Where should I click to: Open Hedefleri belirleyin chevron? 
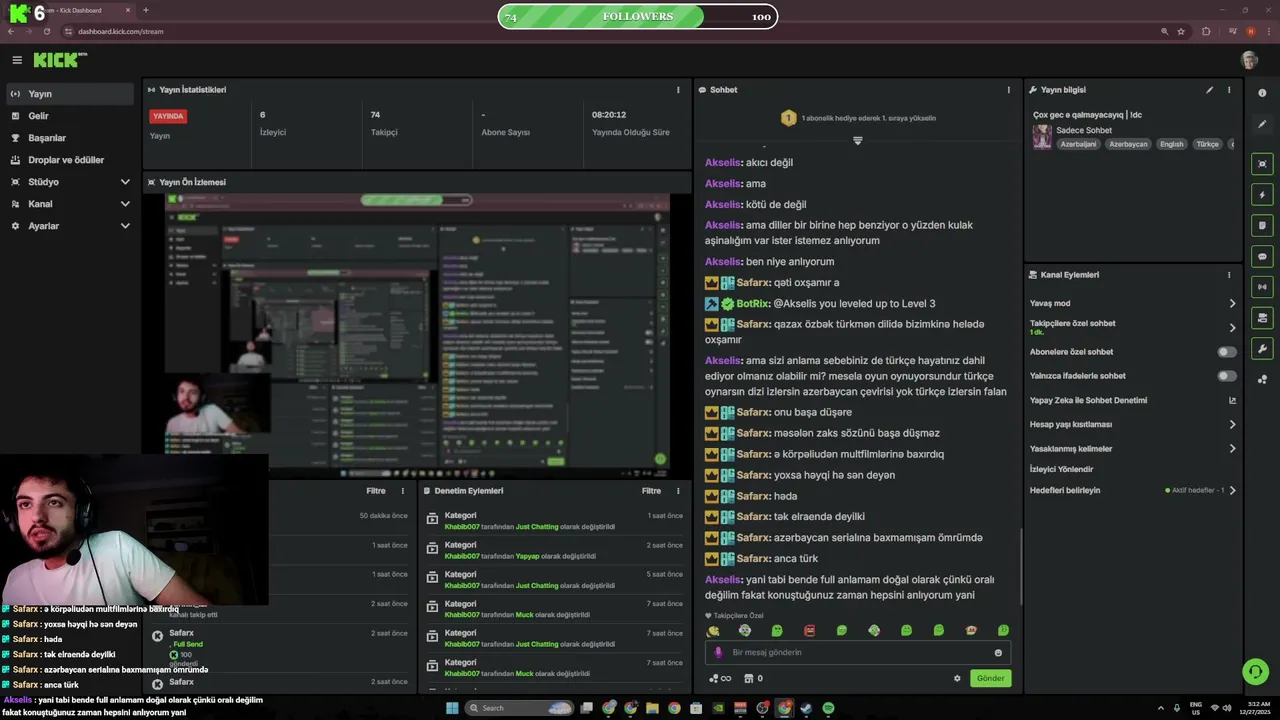coord(1232,490)
